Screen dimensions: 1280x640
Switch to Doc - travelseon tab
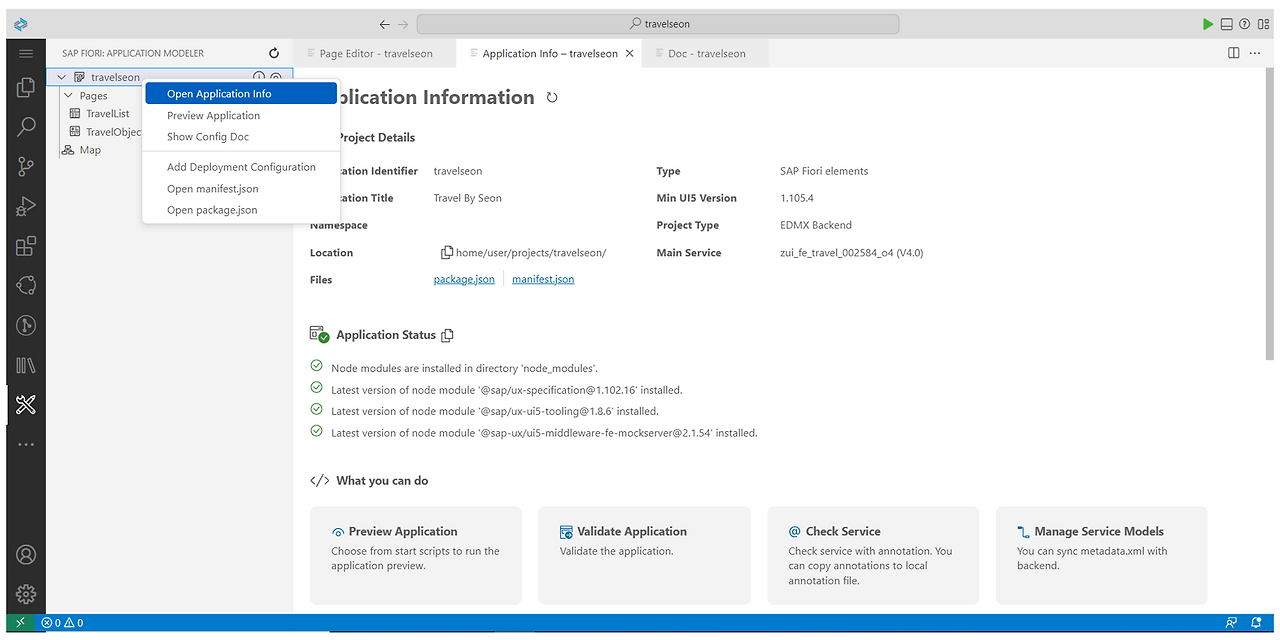(x=706, y=53)
